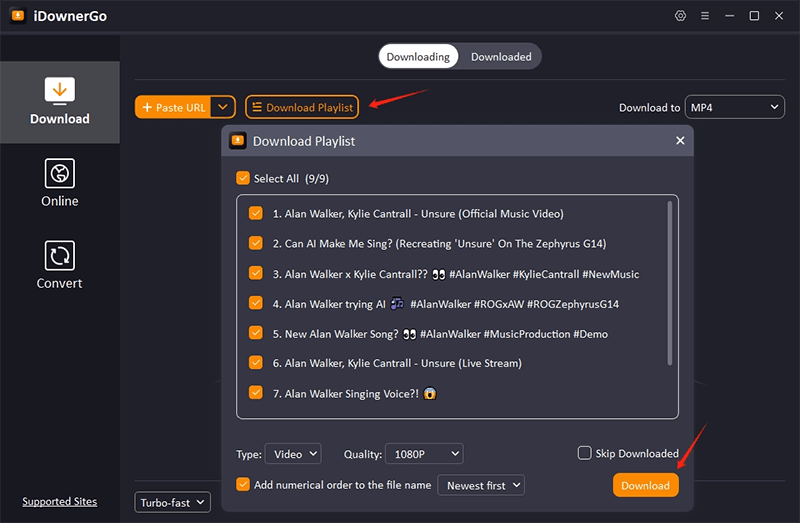Toggle Add numerical order to file name

point(243,485)
